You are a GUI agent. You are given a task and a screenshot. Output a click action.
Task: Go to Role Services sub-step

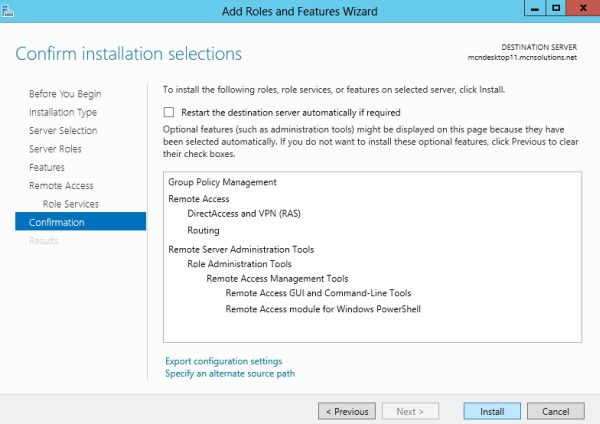[70, 204]
